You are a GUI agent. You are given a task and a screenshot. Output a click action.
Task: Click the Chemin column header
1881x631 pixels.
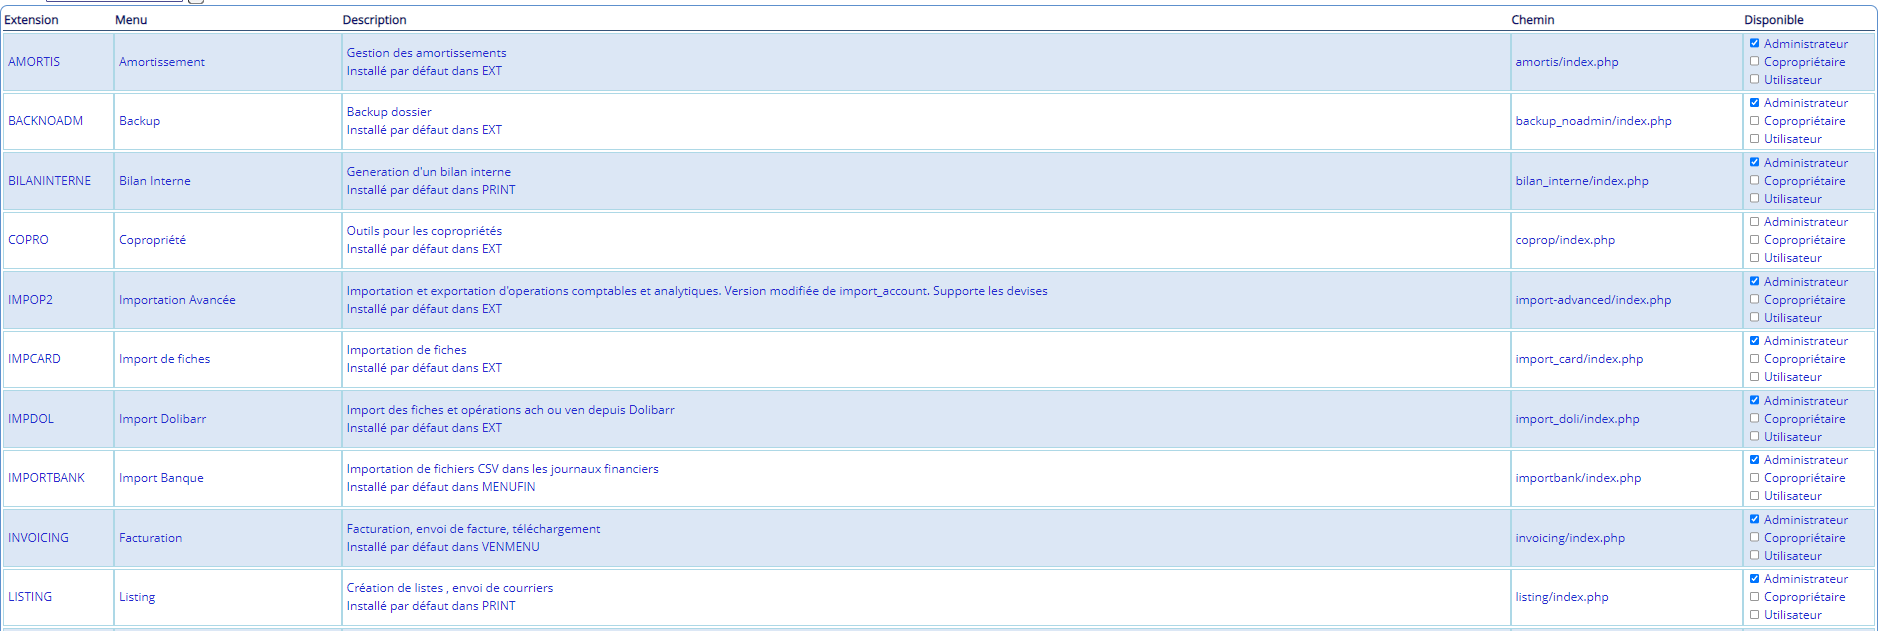(1532, 20)
